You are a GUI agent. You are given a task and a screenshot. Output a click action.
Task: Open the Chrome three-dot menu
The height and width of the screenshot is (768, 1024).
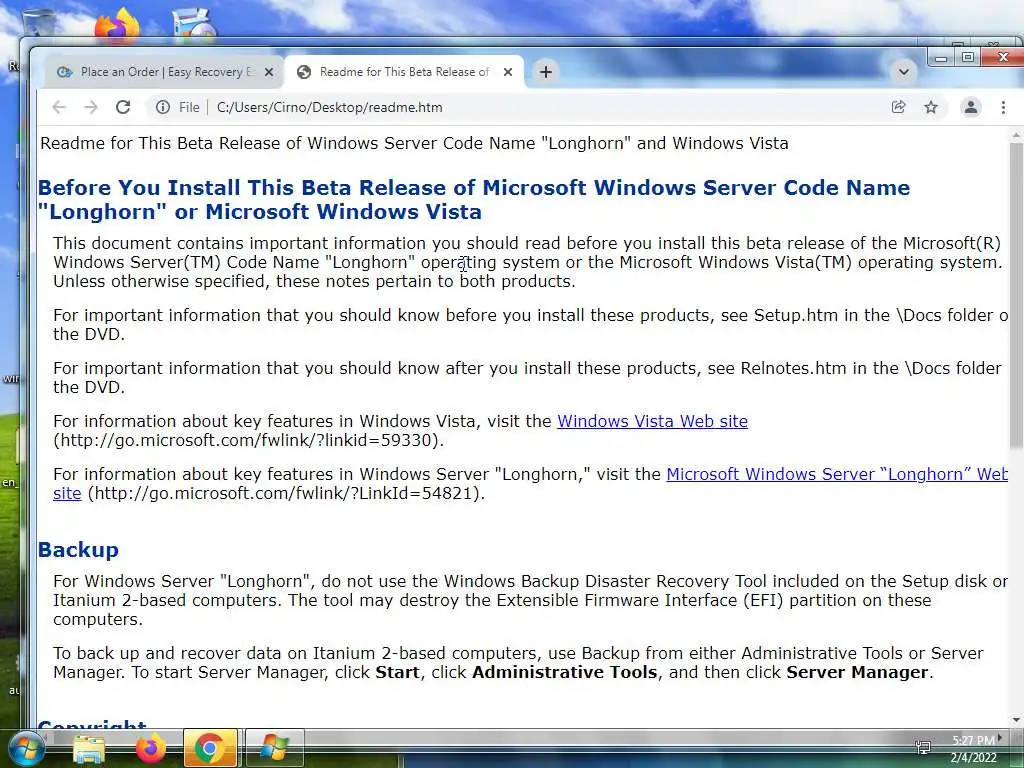coord(1003,107)
